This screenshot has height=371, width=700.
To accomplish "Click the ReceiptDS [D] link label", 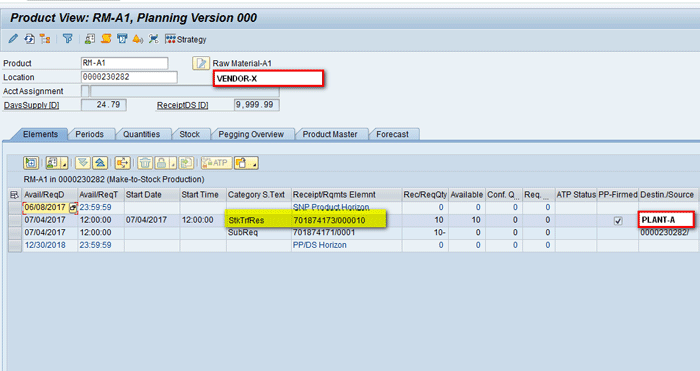I will pyautogui.click(x=182, y=105).
